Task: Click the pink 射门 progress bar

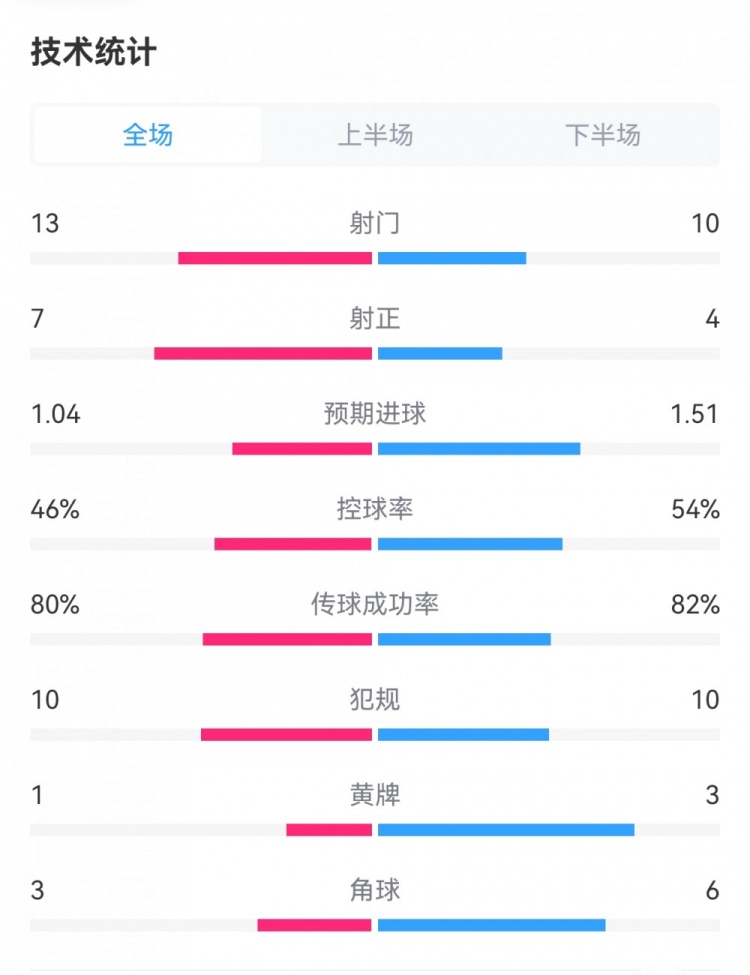Action: pos(275,258)
